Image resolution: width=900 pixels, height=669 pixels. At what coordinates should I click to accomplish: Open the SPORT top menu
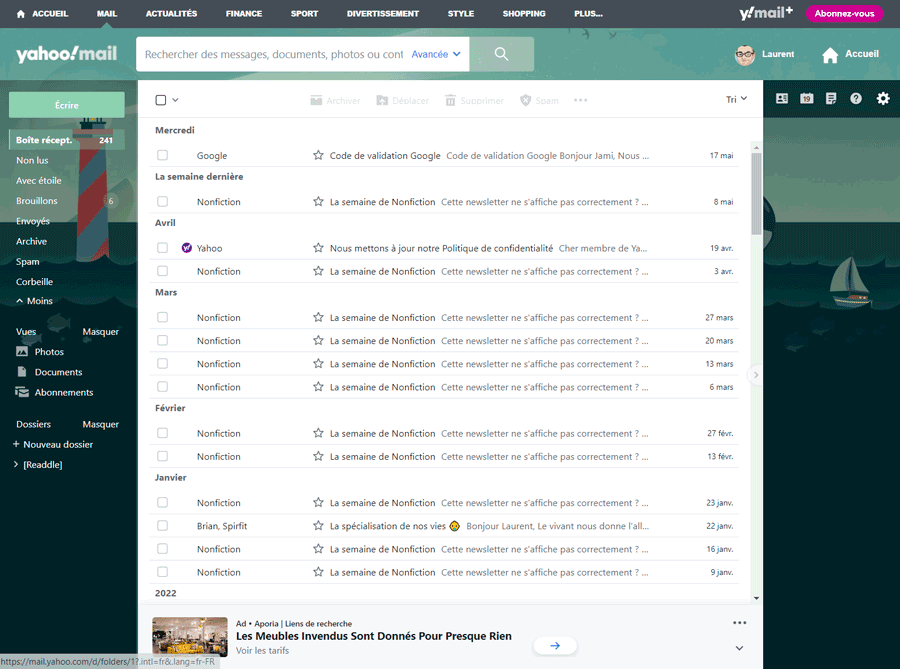coord(304,14)
